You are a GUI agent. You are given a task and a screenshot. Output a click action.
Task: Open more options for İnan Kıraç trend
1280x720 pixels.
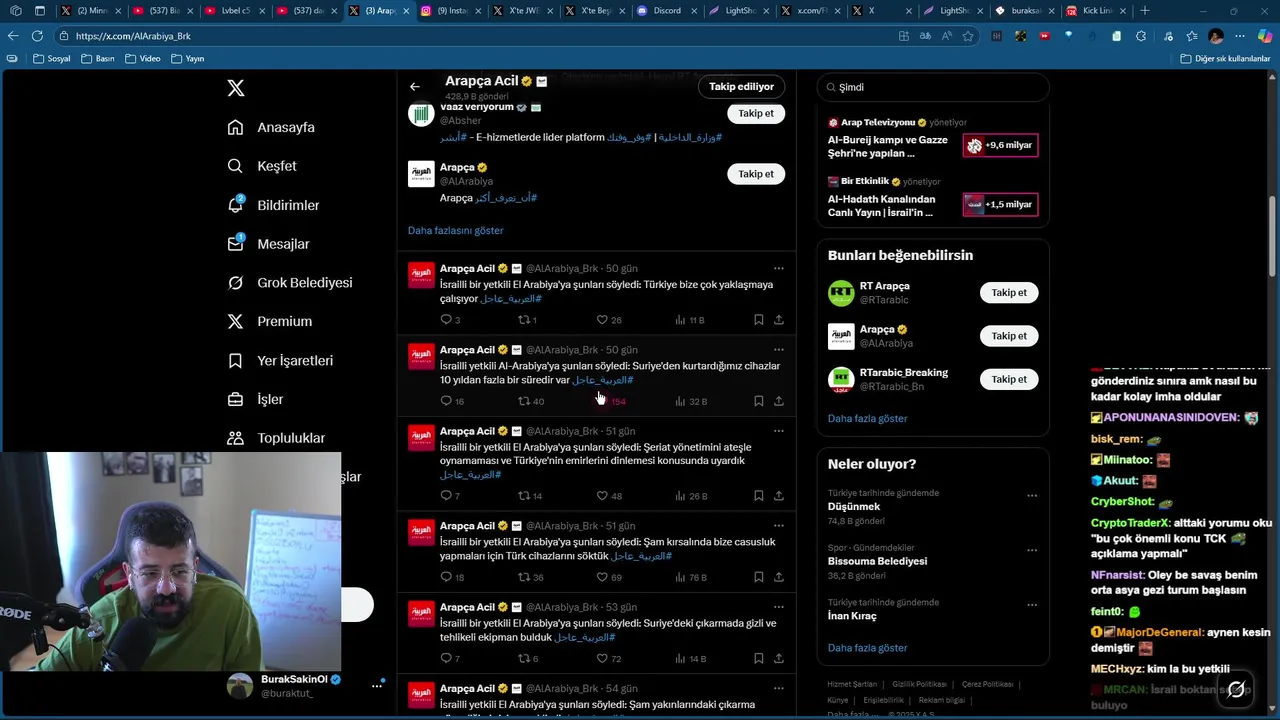click(x=1031, y=605)
